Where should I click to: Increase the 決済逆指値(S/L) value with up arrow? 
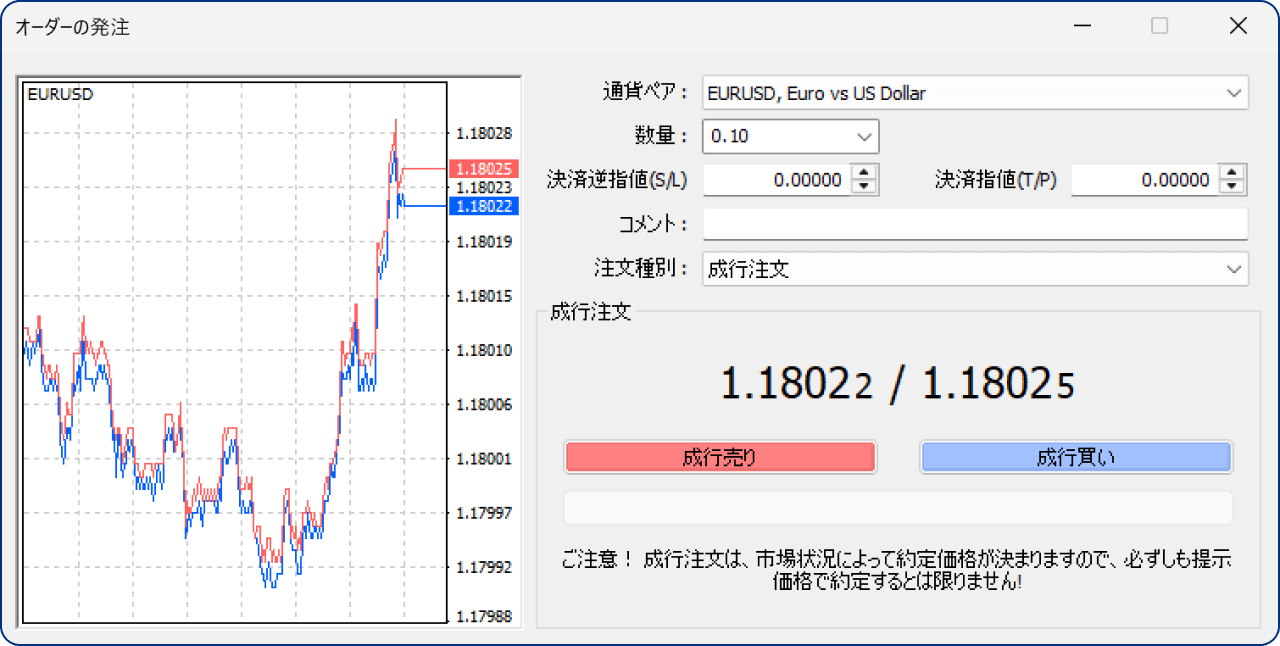pyautogui.click(x=864, y=174)
